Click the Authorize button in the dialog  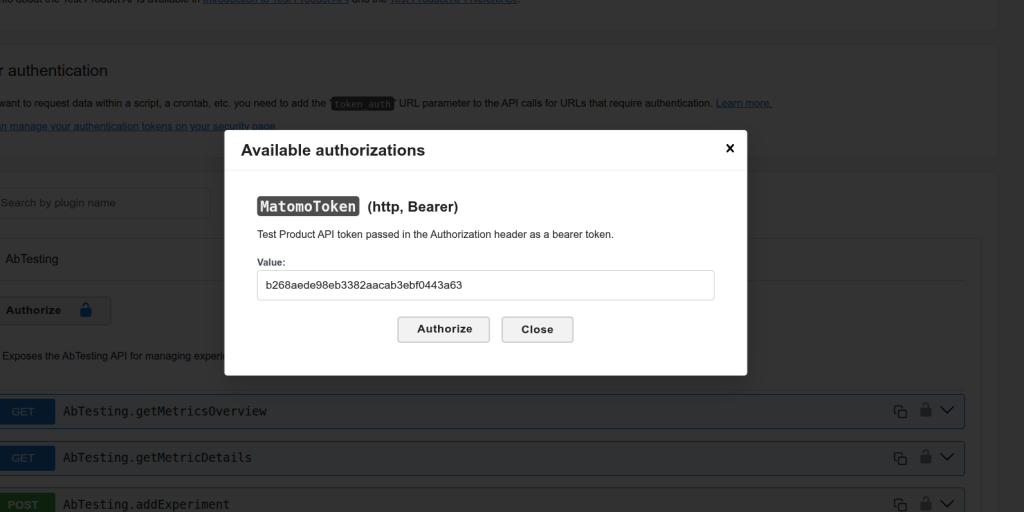pos(443,329)
